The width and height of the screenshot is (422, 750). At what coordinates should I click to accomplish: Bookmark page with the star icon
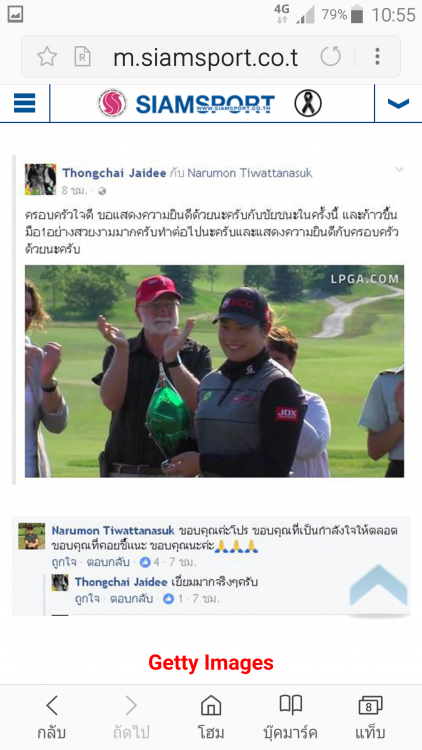coord(47,57)
